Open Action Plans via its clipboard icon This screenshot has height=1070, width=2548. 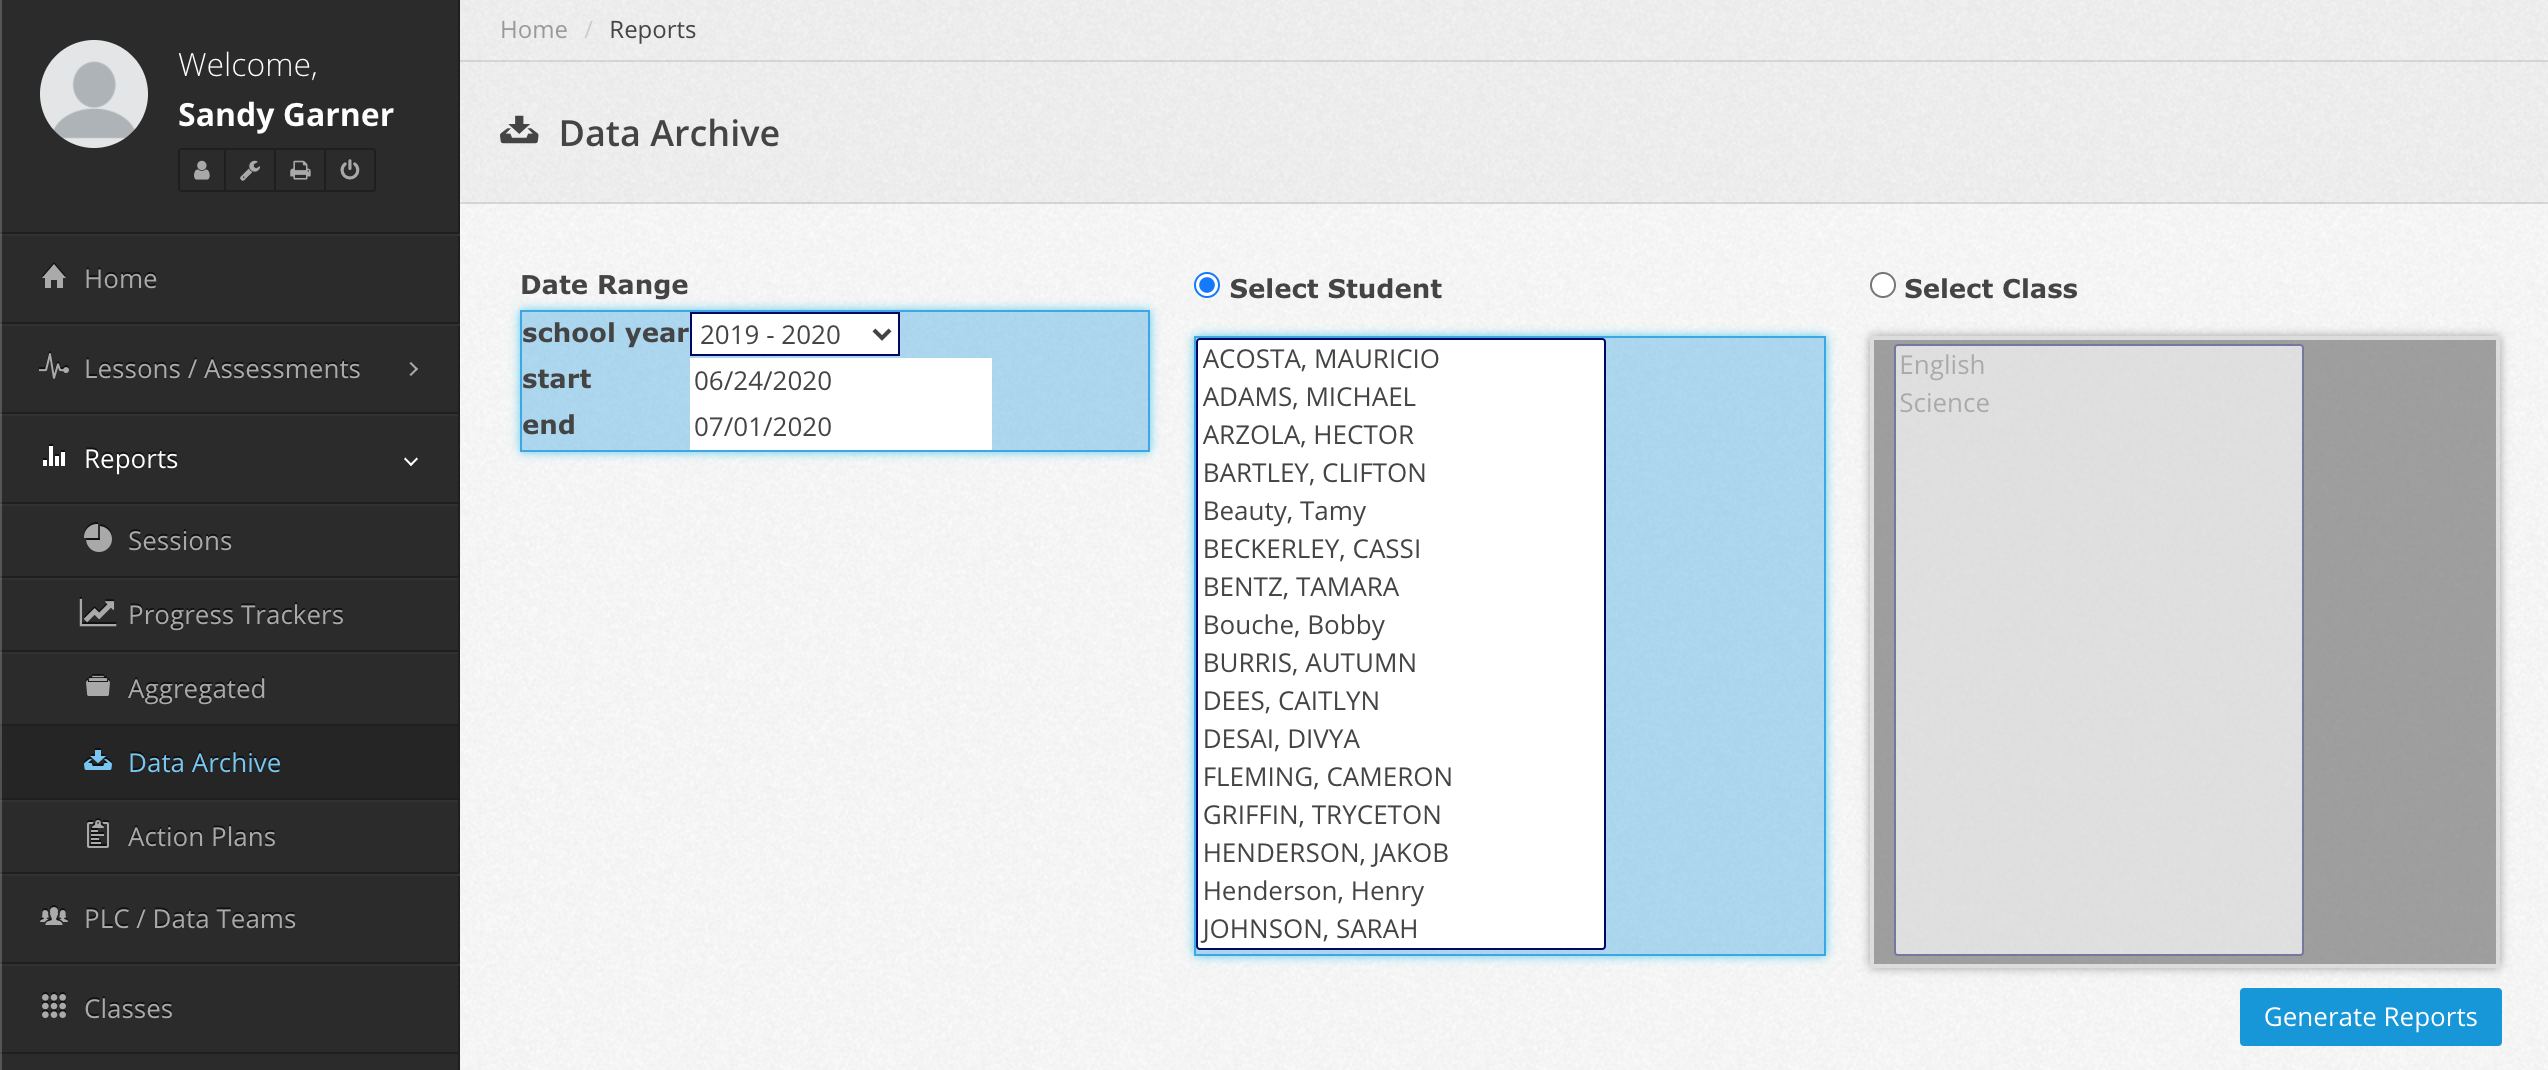tap(98, 835)
